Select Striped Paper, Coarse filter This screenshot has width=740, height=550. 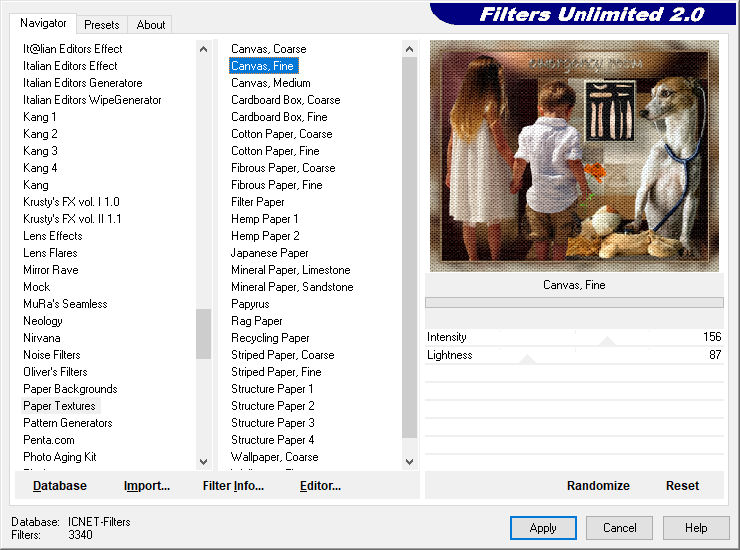tap(283, 355)
